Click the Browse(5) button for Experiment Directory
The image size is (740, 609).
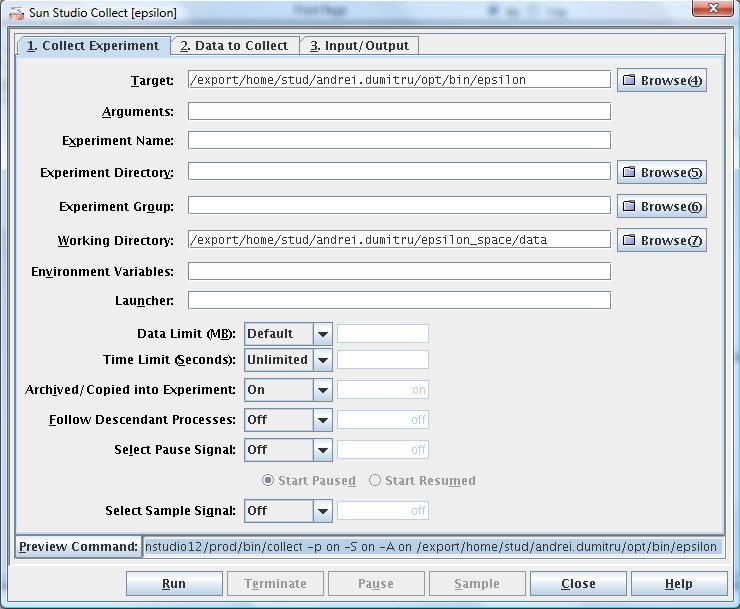point(662,172)
